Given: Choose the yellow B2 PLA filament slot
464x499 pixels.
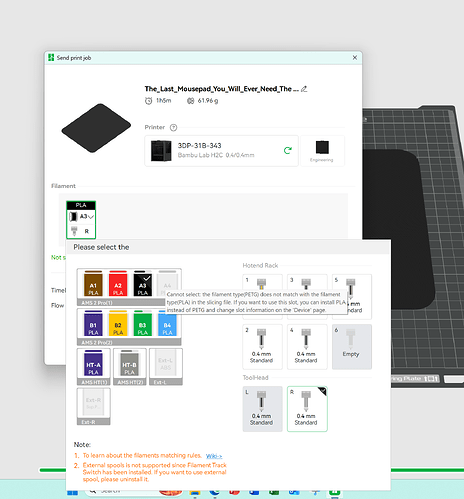Looking at the screenshot, I should [118, 323].
